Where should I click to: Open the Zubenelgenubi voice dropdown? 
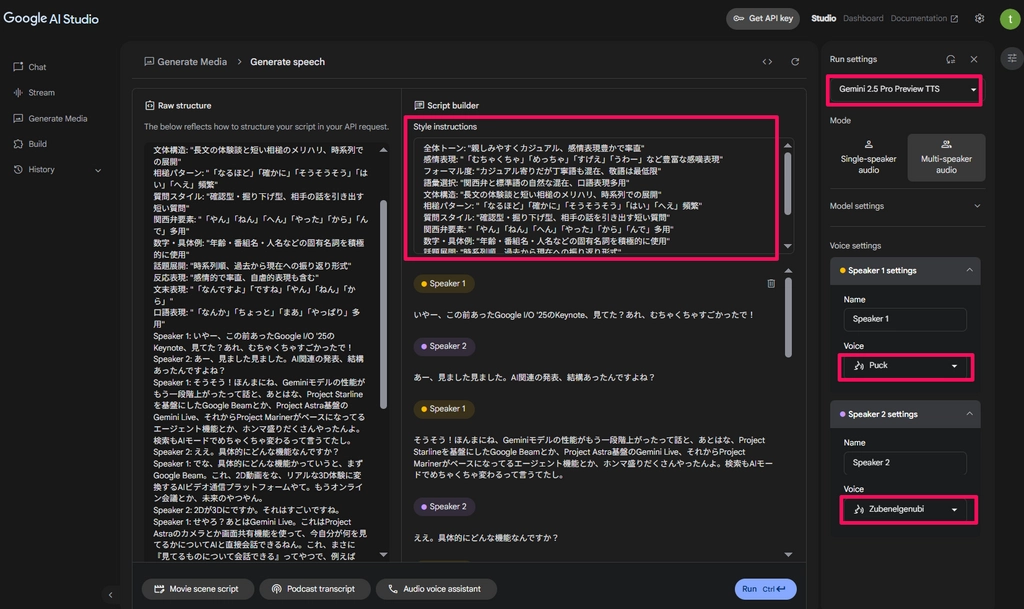pos(904,509)
